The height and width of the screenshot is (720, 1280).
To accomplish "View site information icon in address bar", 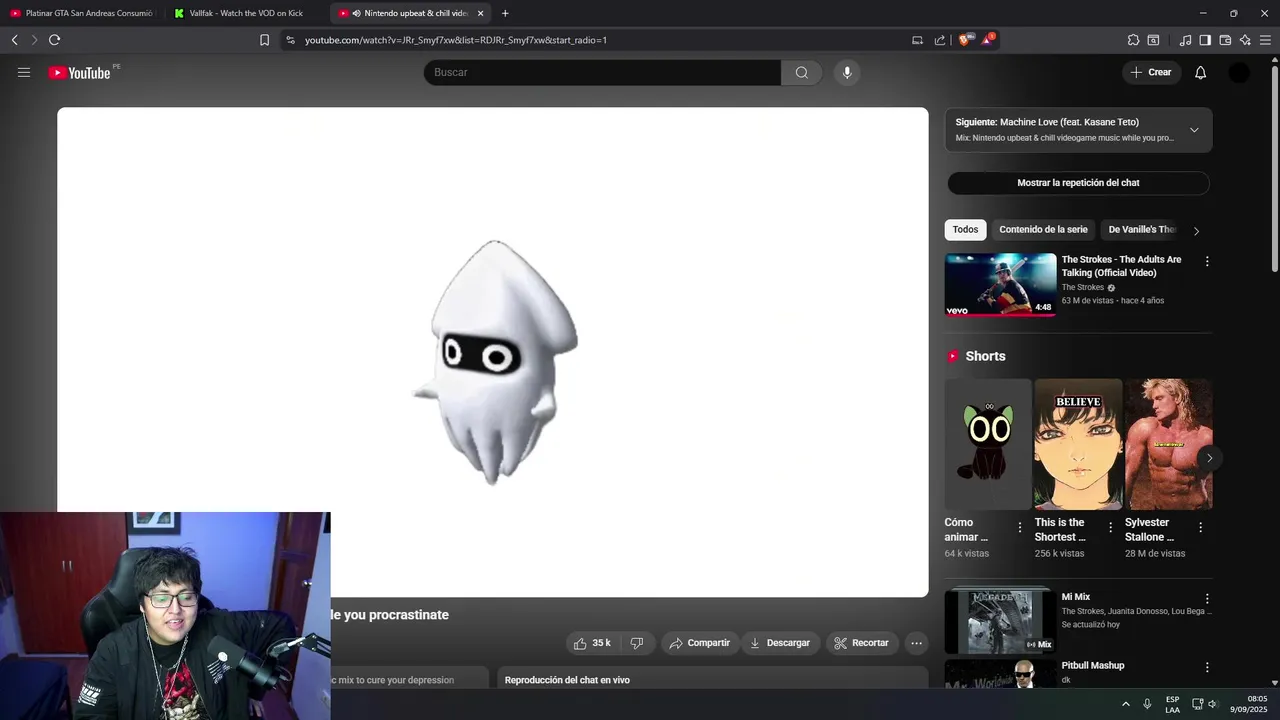I will point(290,40).
